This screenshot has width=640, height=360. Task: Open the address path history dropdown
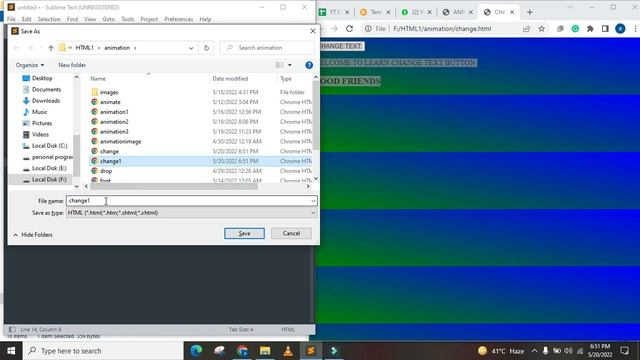(x=191, y=48)
